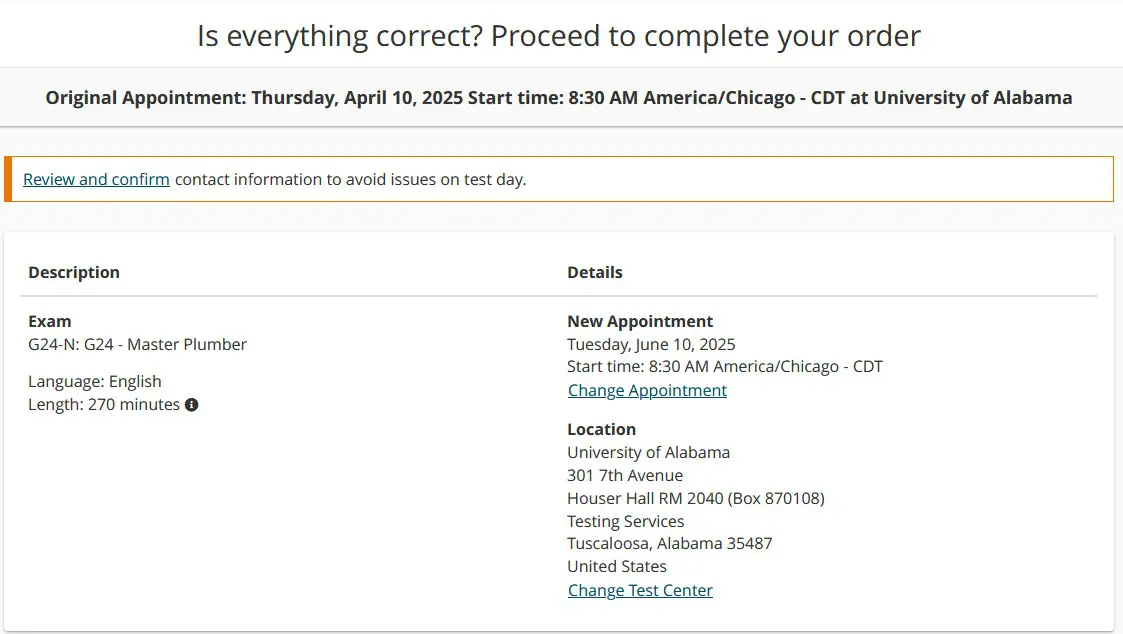The height and width of the screenshot is (634, 1123).
Task: Click the Houser Hall RM 2040 address line
Action: click(696, 498)
